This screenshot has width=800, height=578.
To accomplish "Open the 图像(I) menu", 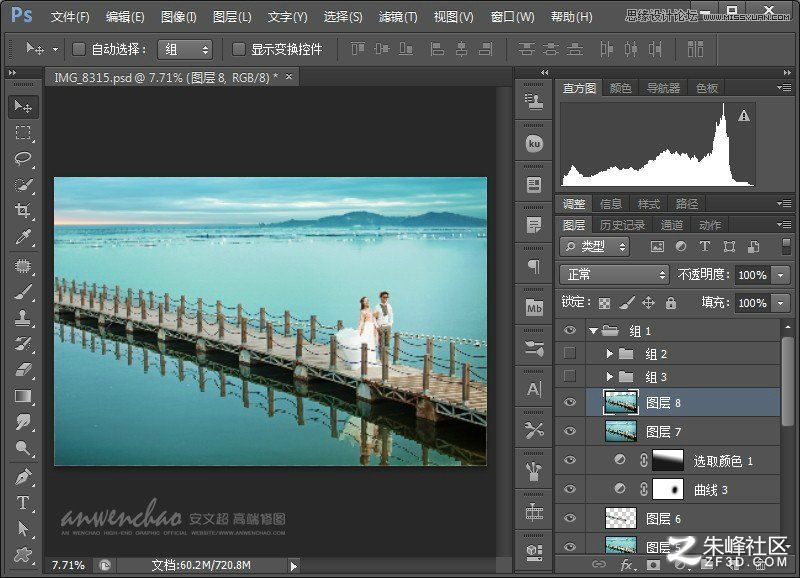I will 178,17.
